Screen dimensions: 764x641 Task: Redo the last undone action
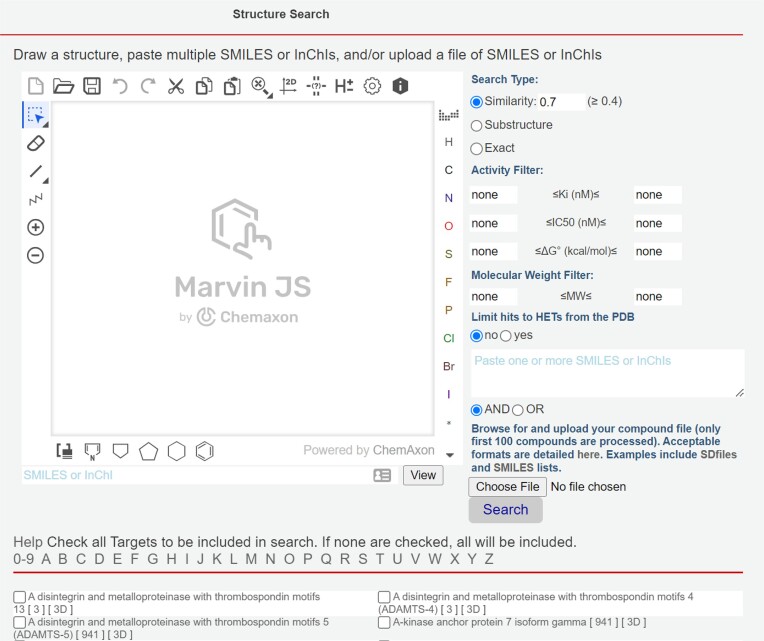coord(148,86)
